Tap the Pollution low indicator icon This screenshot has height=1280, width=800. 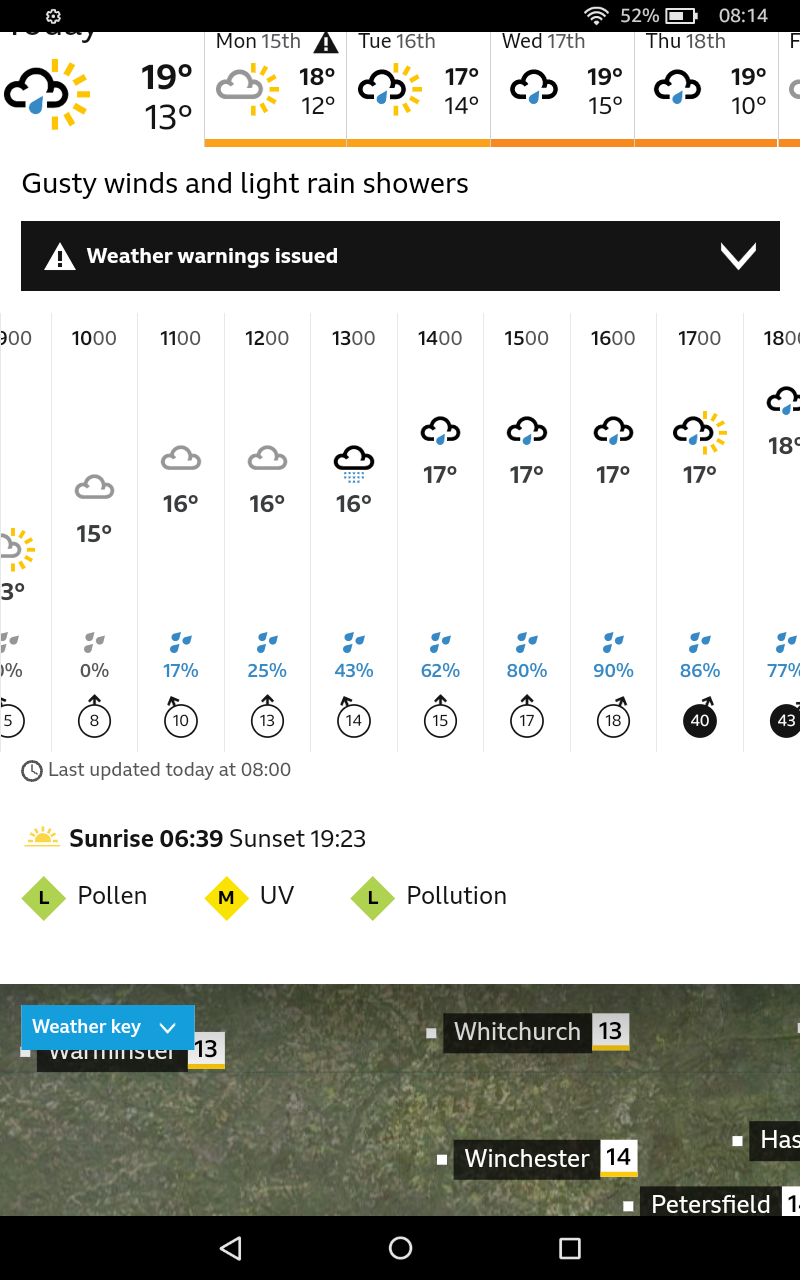click(x=372, y=897)
